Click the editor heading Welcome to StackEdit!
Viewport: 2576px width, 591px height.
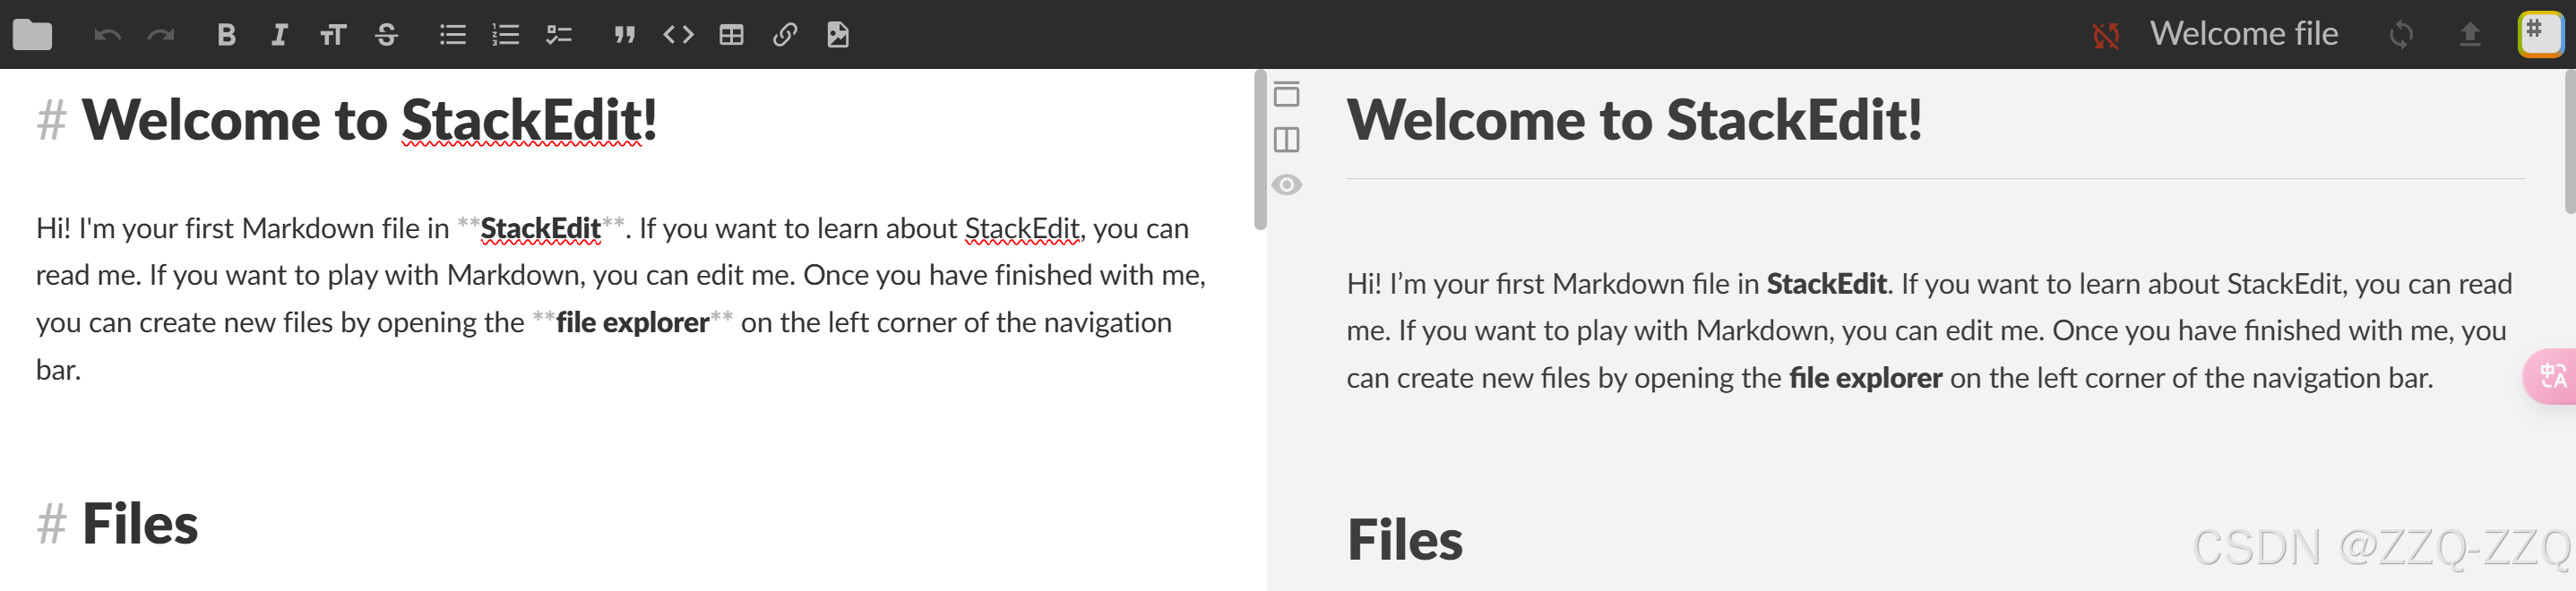tap(369, 120)
